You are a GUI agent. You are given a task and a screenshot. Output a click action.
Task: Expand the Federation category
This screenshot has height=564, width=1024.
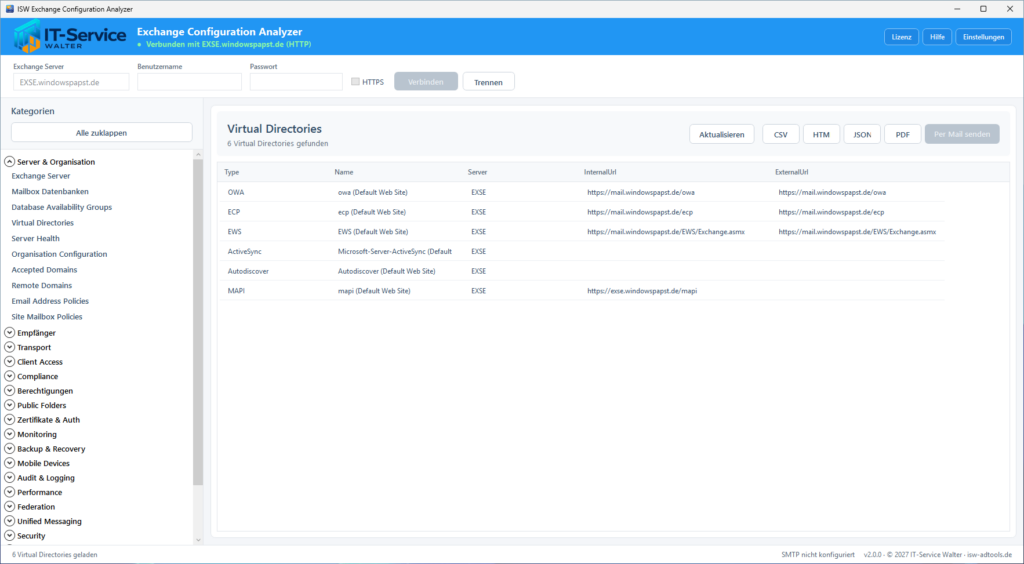pyautogui.click(x=9, y=507)
